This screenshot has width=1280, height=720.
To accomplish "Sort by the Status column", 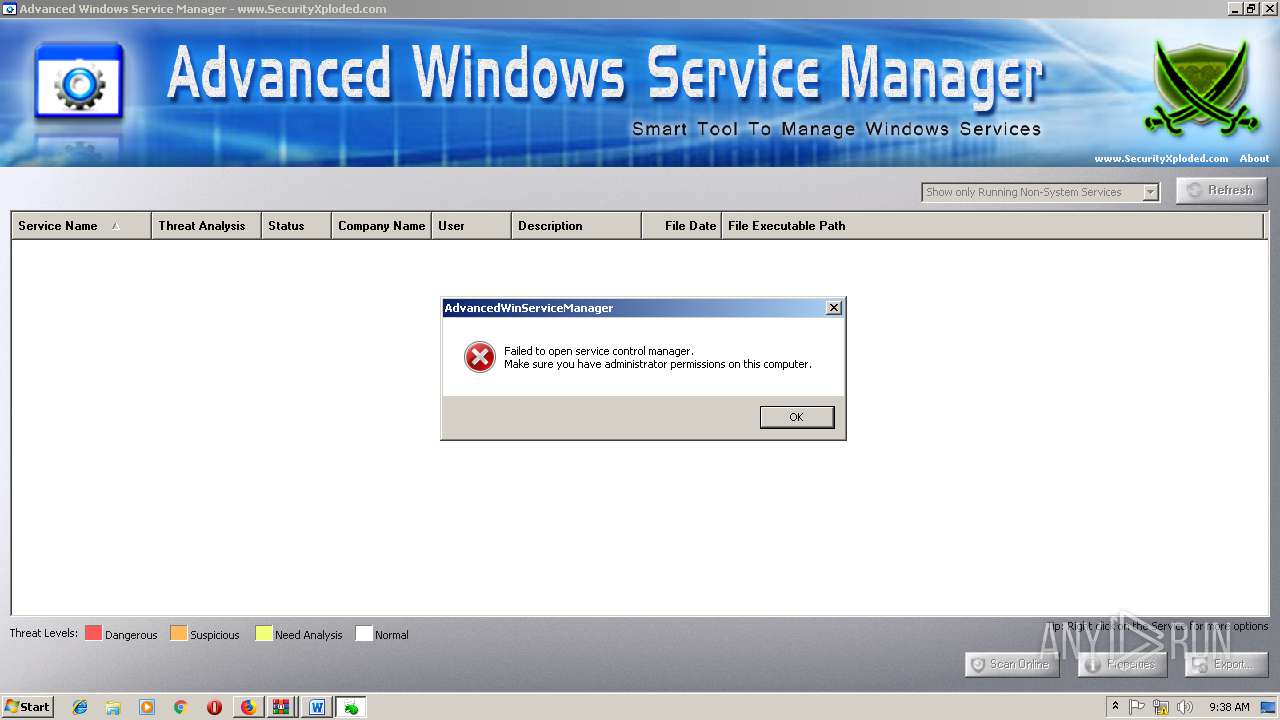I will click(x=296, y=226).
